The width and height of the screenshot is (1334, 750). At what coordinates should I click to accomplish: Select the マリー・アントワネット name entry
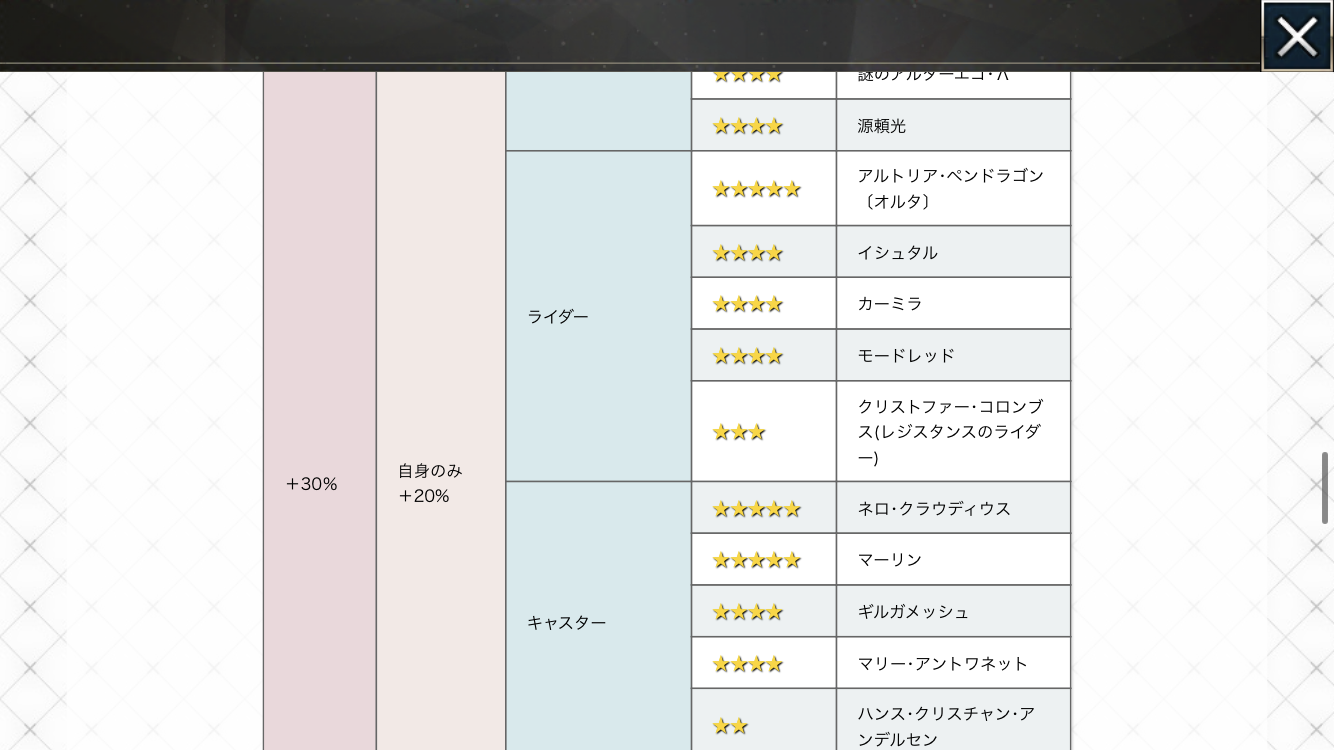942,664
